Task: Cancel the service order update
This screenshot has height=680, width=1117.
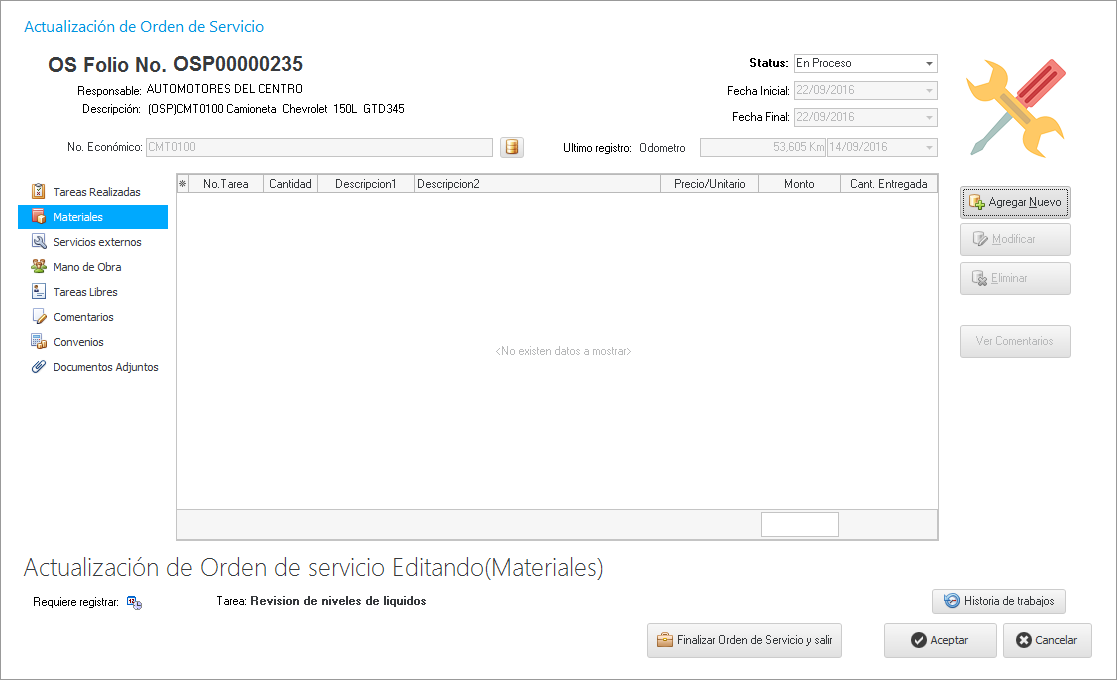Action: 1046,640
